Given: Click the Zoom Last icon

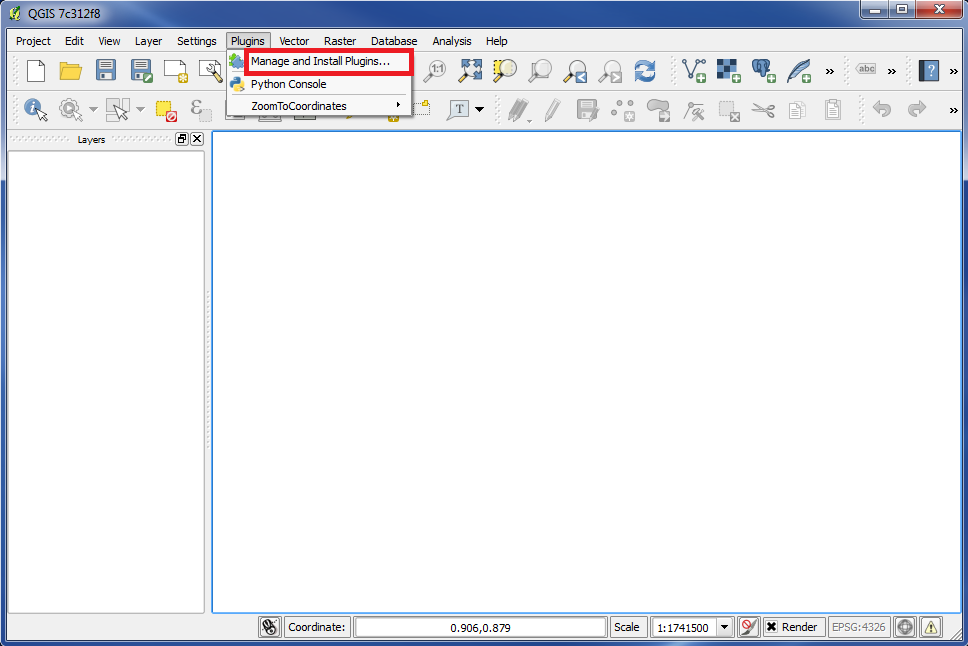Looking at the screenshot, I should (575, 71).
